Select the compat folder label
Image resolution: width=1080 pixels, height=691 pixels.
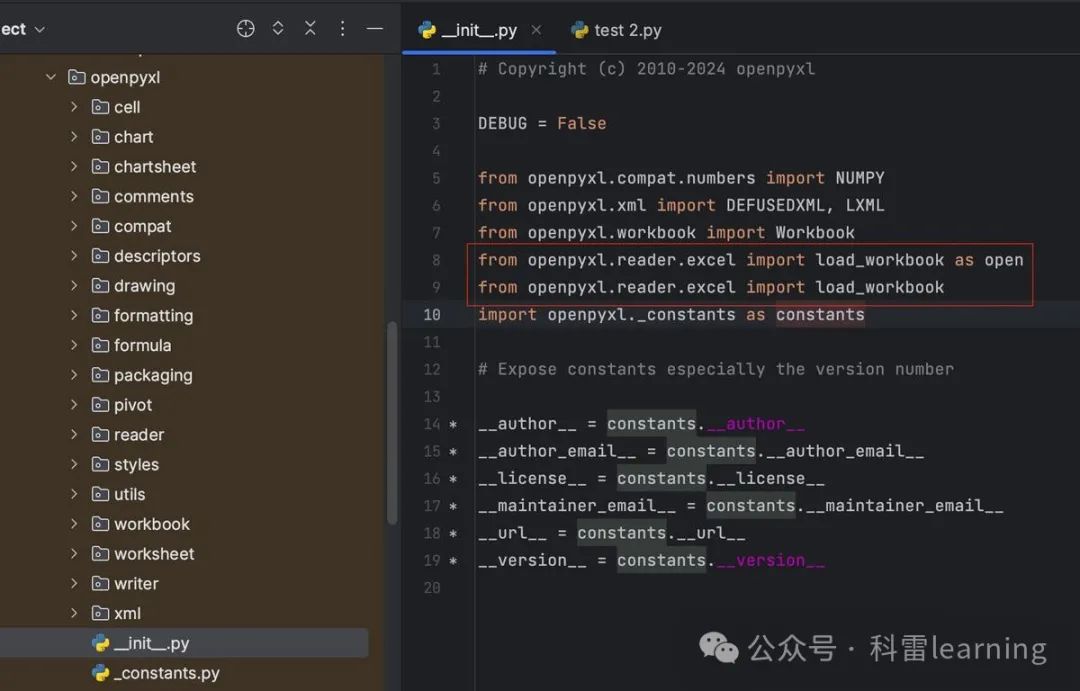click(143, 226)
